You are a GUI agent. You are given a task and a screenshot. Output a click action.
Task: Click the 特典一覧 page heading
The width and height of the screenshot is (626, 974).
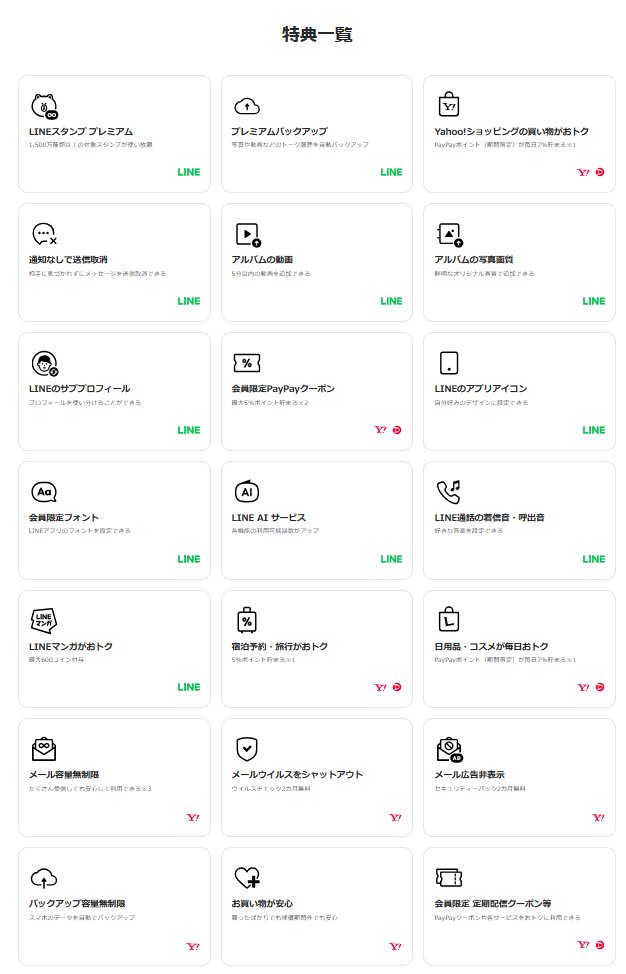pyautogui.click(x=317, y=34)
